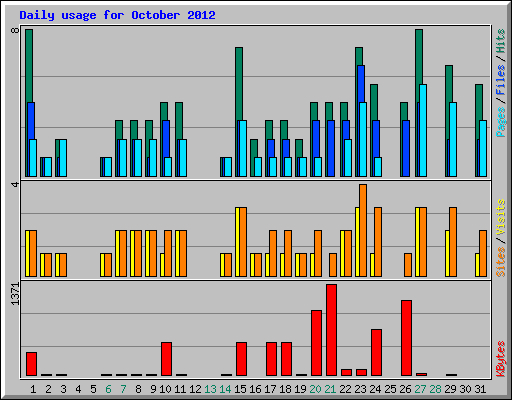Select the red KBytes bar for day 26
The image size is (512, 400).
click(x=406, y=338)
